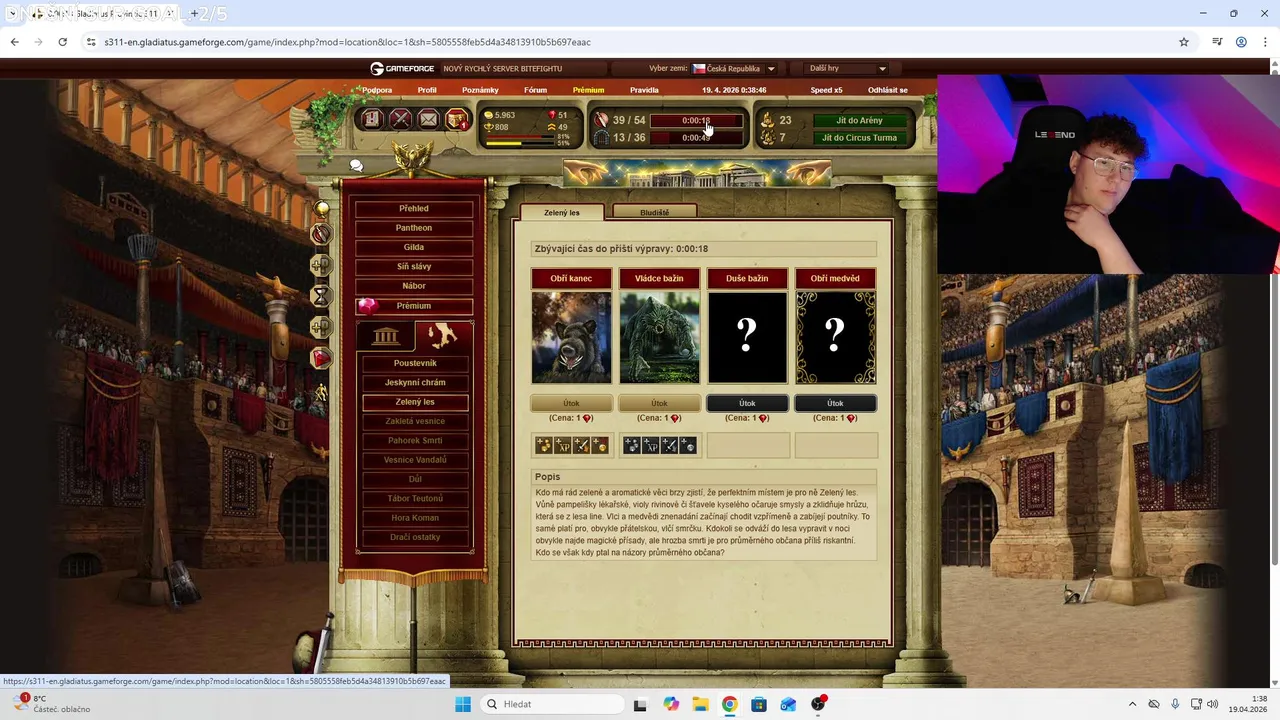Click the hourglass side icon

click(321, 296)
